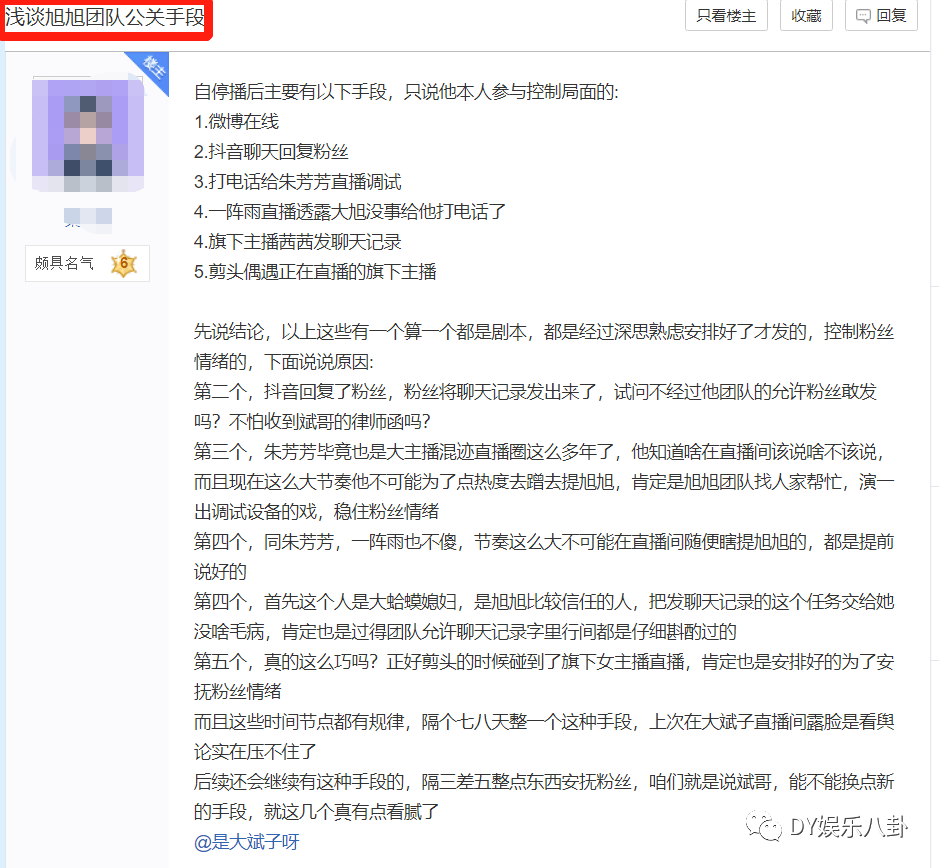
Task: Open the @是大斌子呀 mention link
Action: (246, 842)
